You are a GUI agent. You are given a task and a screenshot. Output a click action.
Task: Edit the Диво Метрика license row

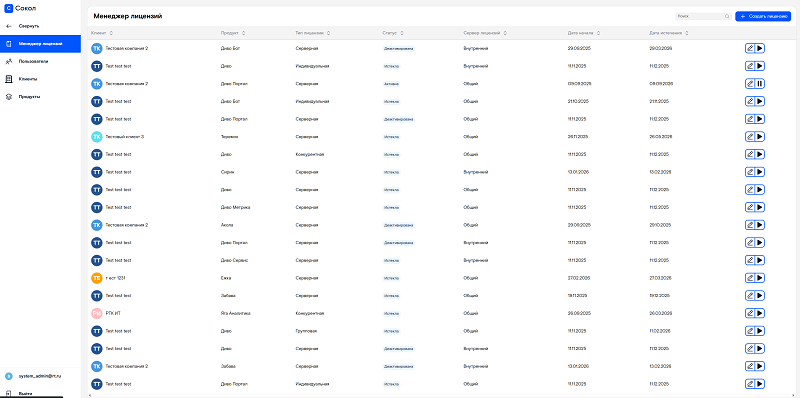pos(749,207)
